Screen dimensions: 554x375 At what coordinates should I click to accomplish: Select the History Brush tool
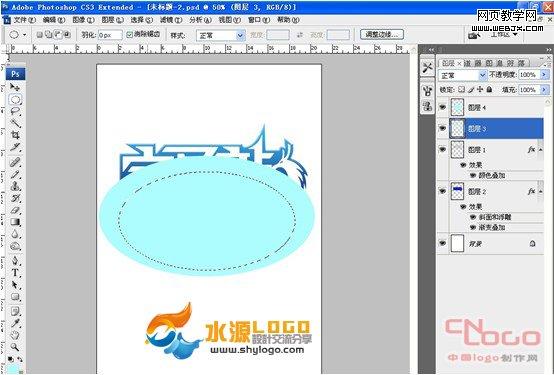click(x=15, y=198)
